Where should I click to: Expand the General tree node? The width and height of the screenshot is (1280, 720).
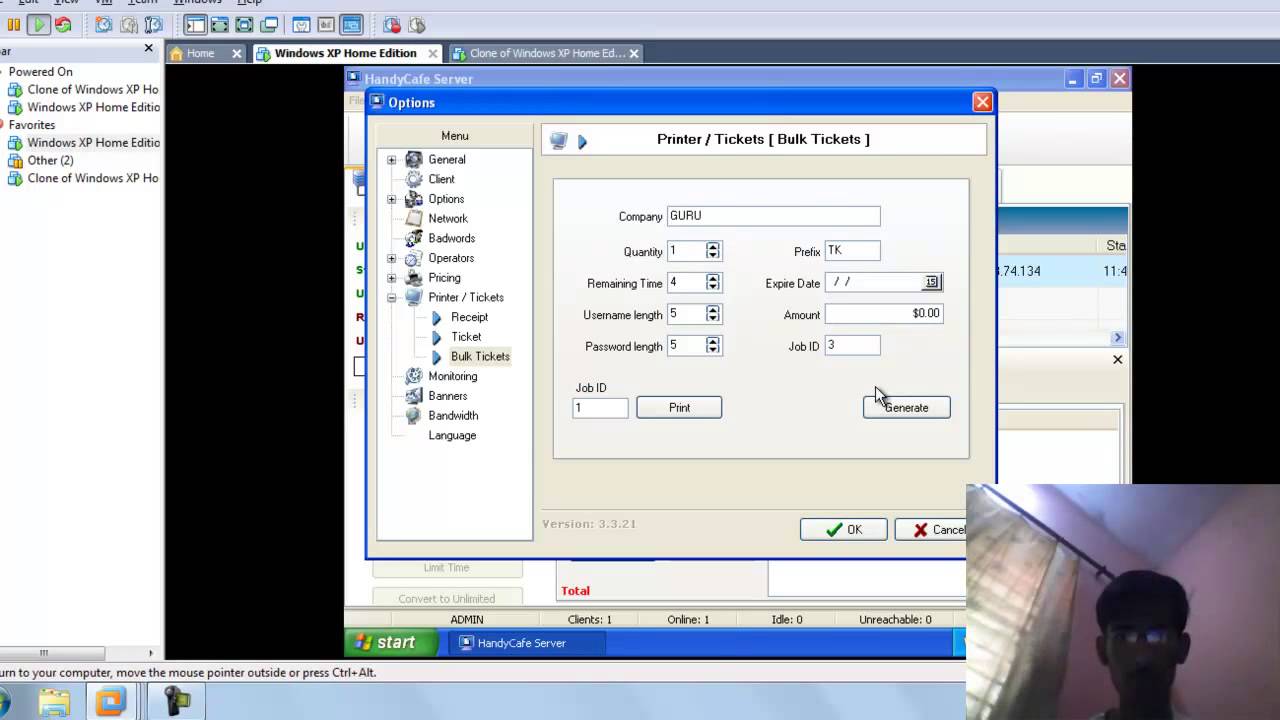click(x=392, y=160)
